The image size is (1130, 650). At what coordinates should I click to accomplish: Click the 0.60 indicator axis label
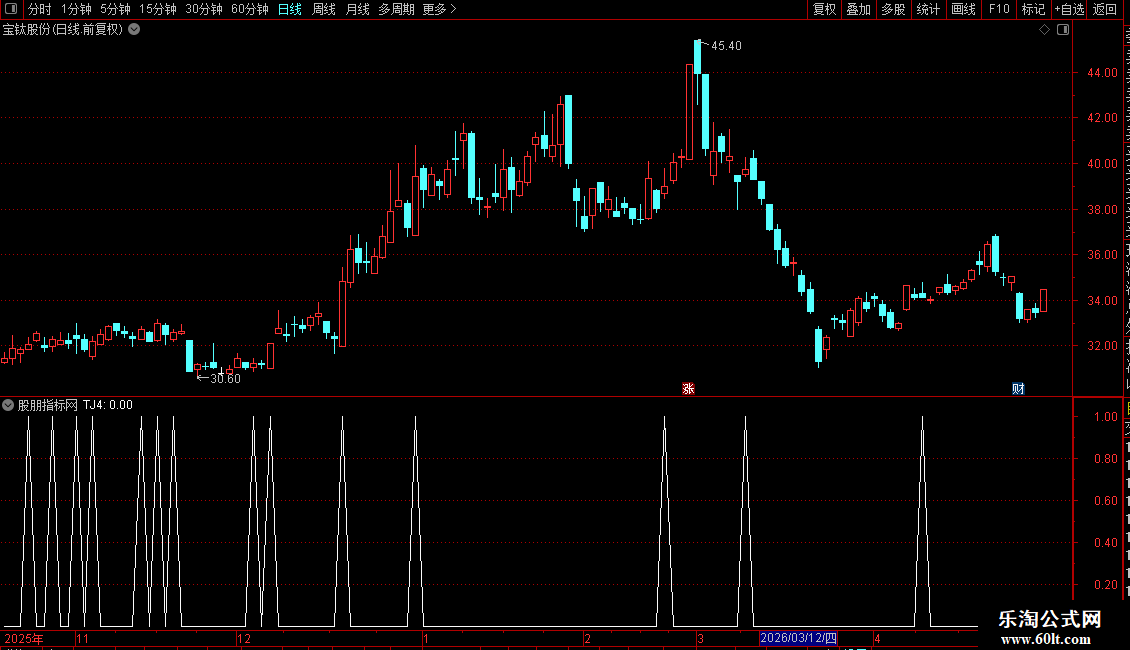pyautogui.click(x=1105, y=500)
